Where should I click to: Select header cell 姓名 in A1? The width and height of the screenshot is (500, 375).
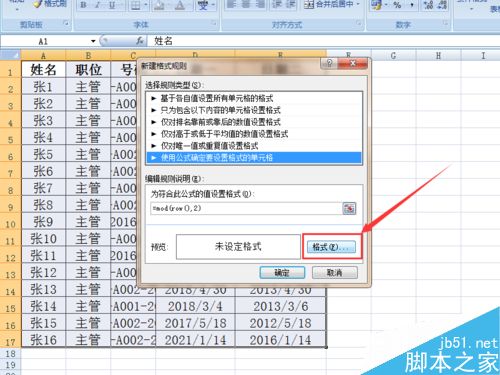43,70
